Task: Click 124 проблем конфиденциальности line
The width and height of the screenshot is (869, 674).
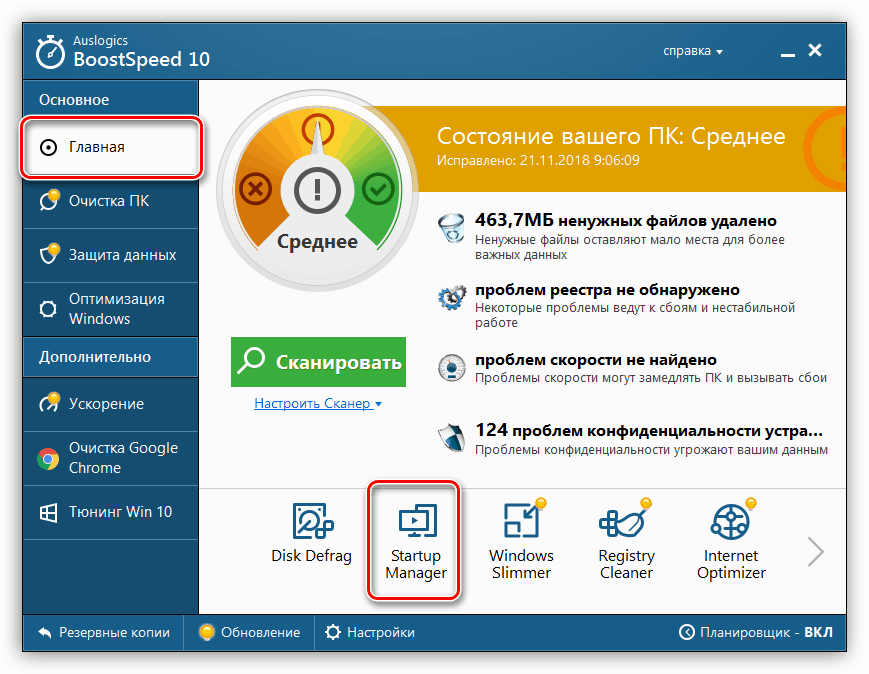Action: click(x=649, y=431)
